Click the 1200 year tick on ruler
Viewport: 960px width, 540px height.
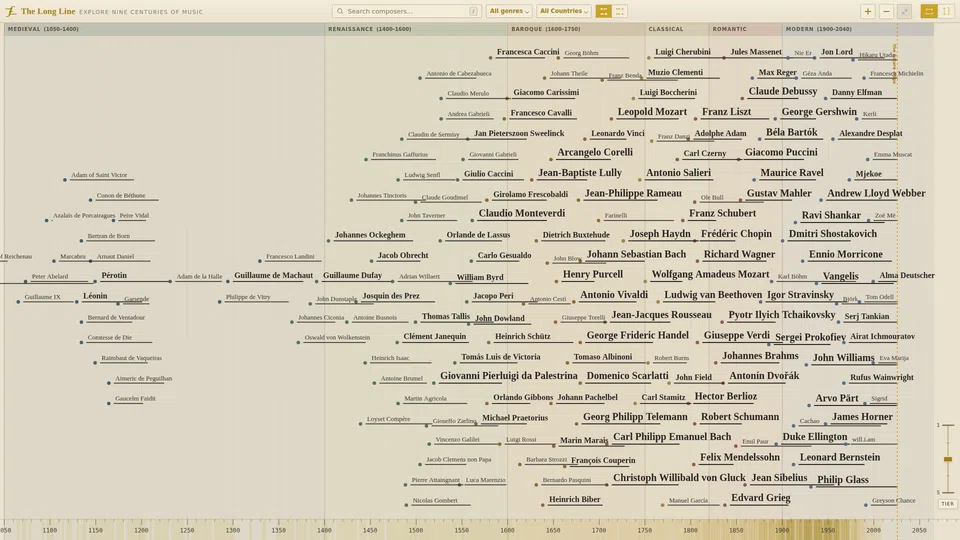click(x=141, y=530)
